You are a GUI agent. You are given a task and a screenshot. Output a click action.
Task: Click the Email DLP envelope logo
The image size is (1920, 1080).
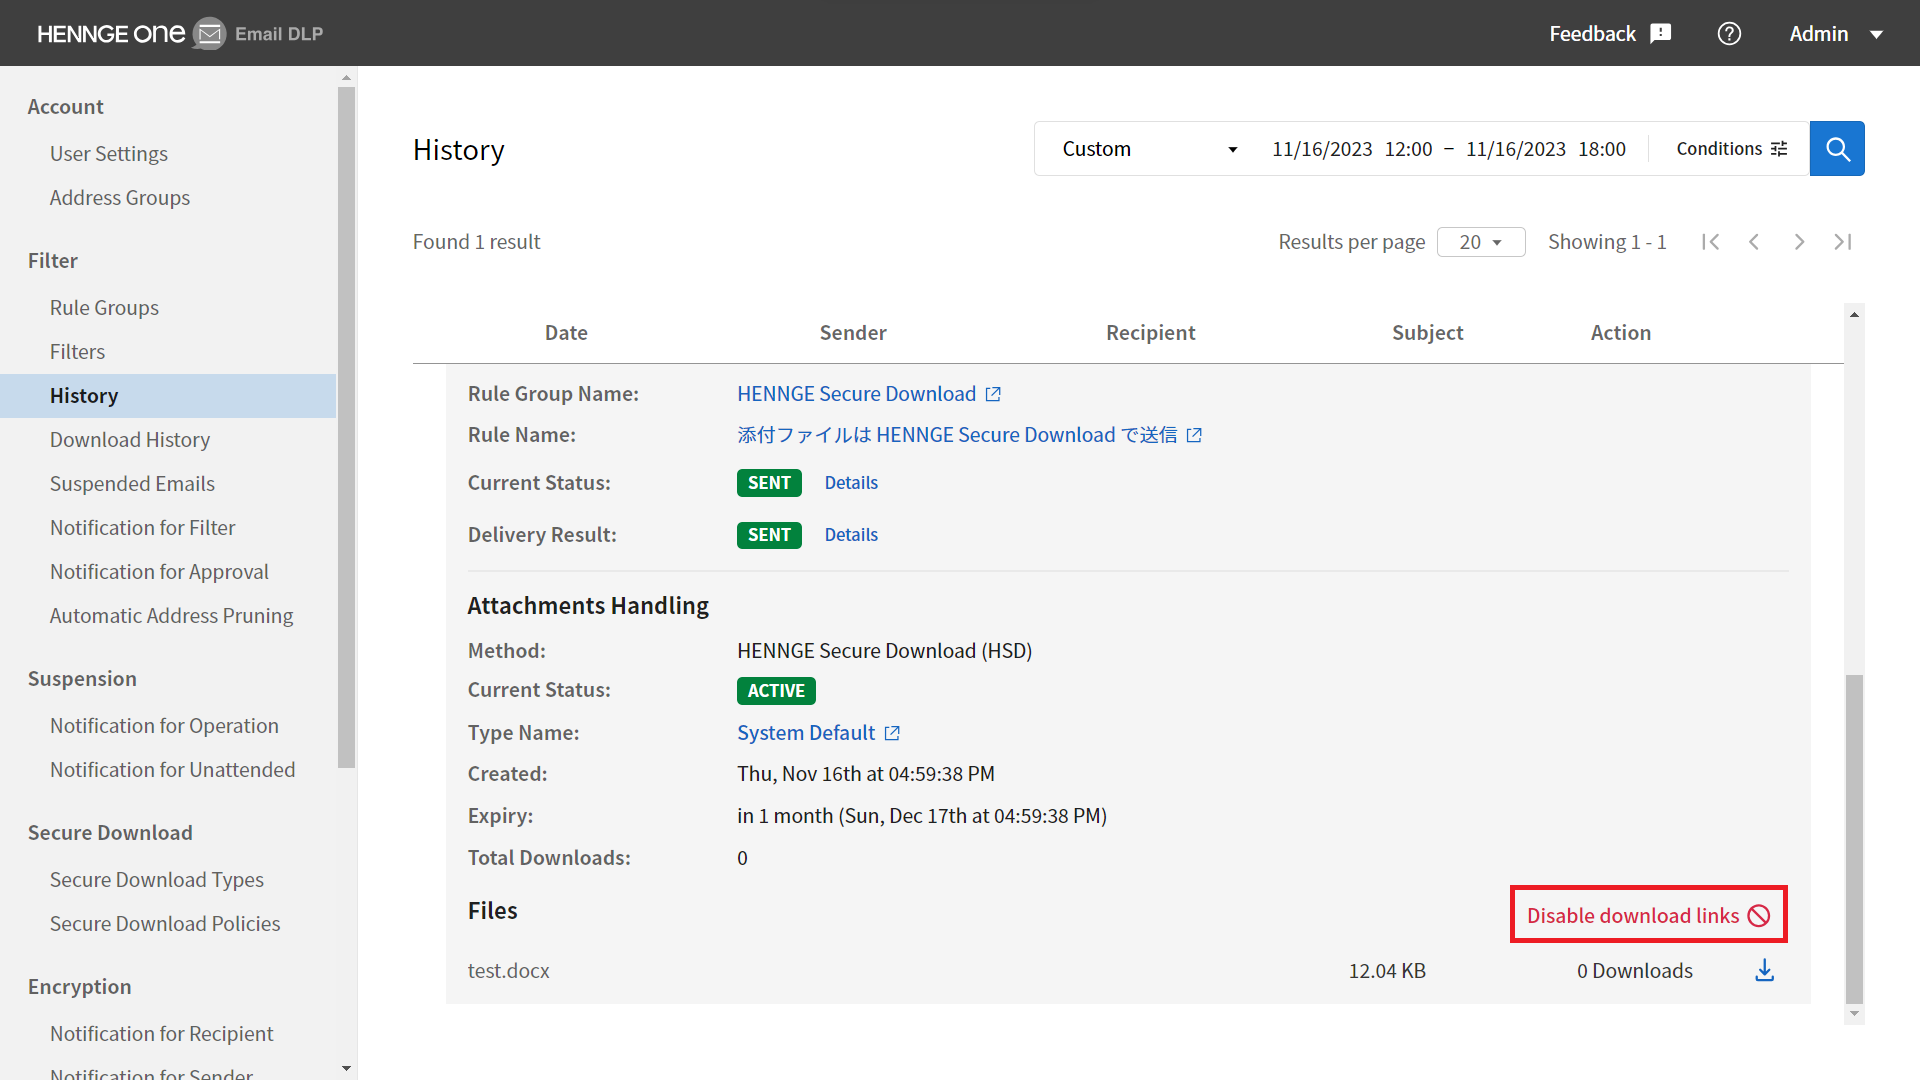[209, 34]
